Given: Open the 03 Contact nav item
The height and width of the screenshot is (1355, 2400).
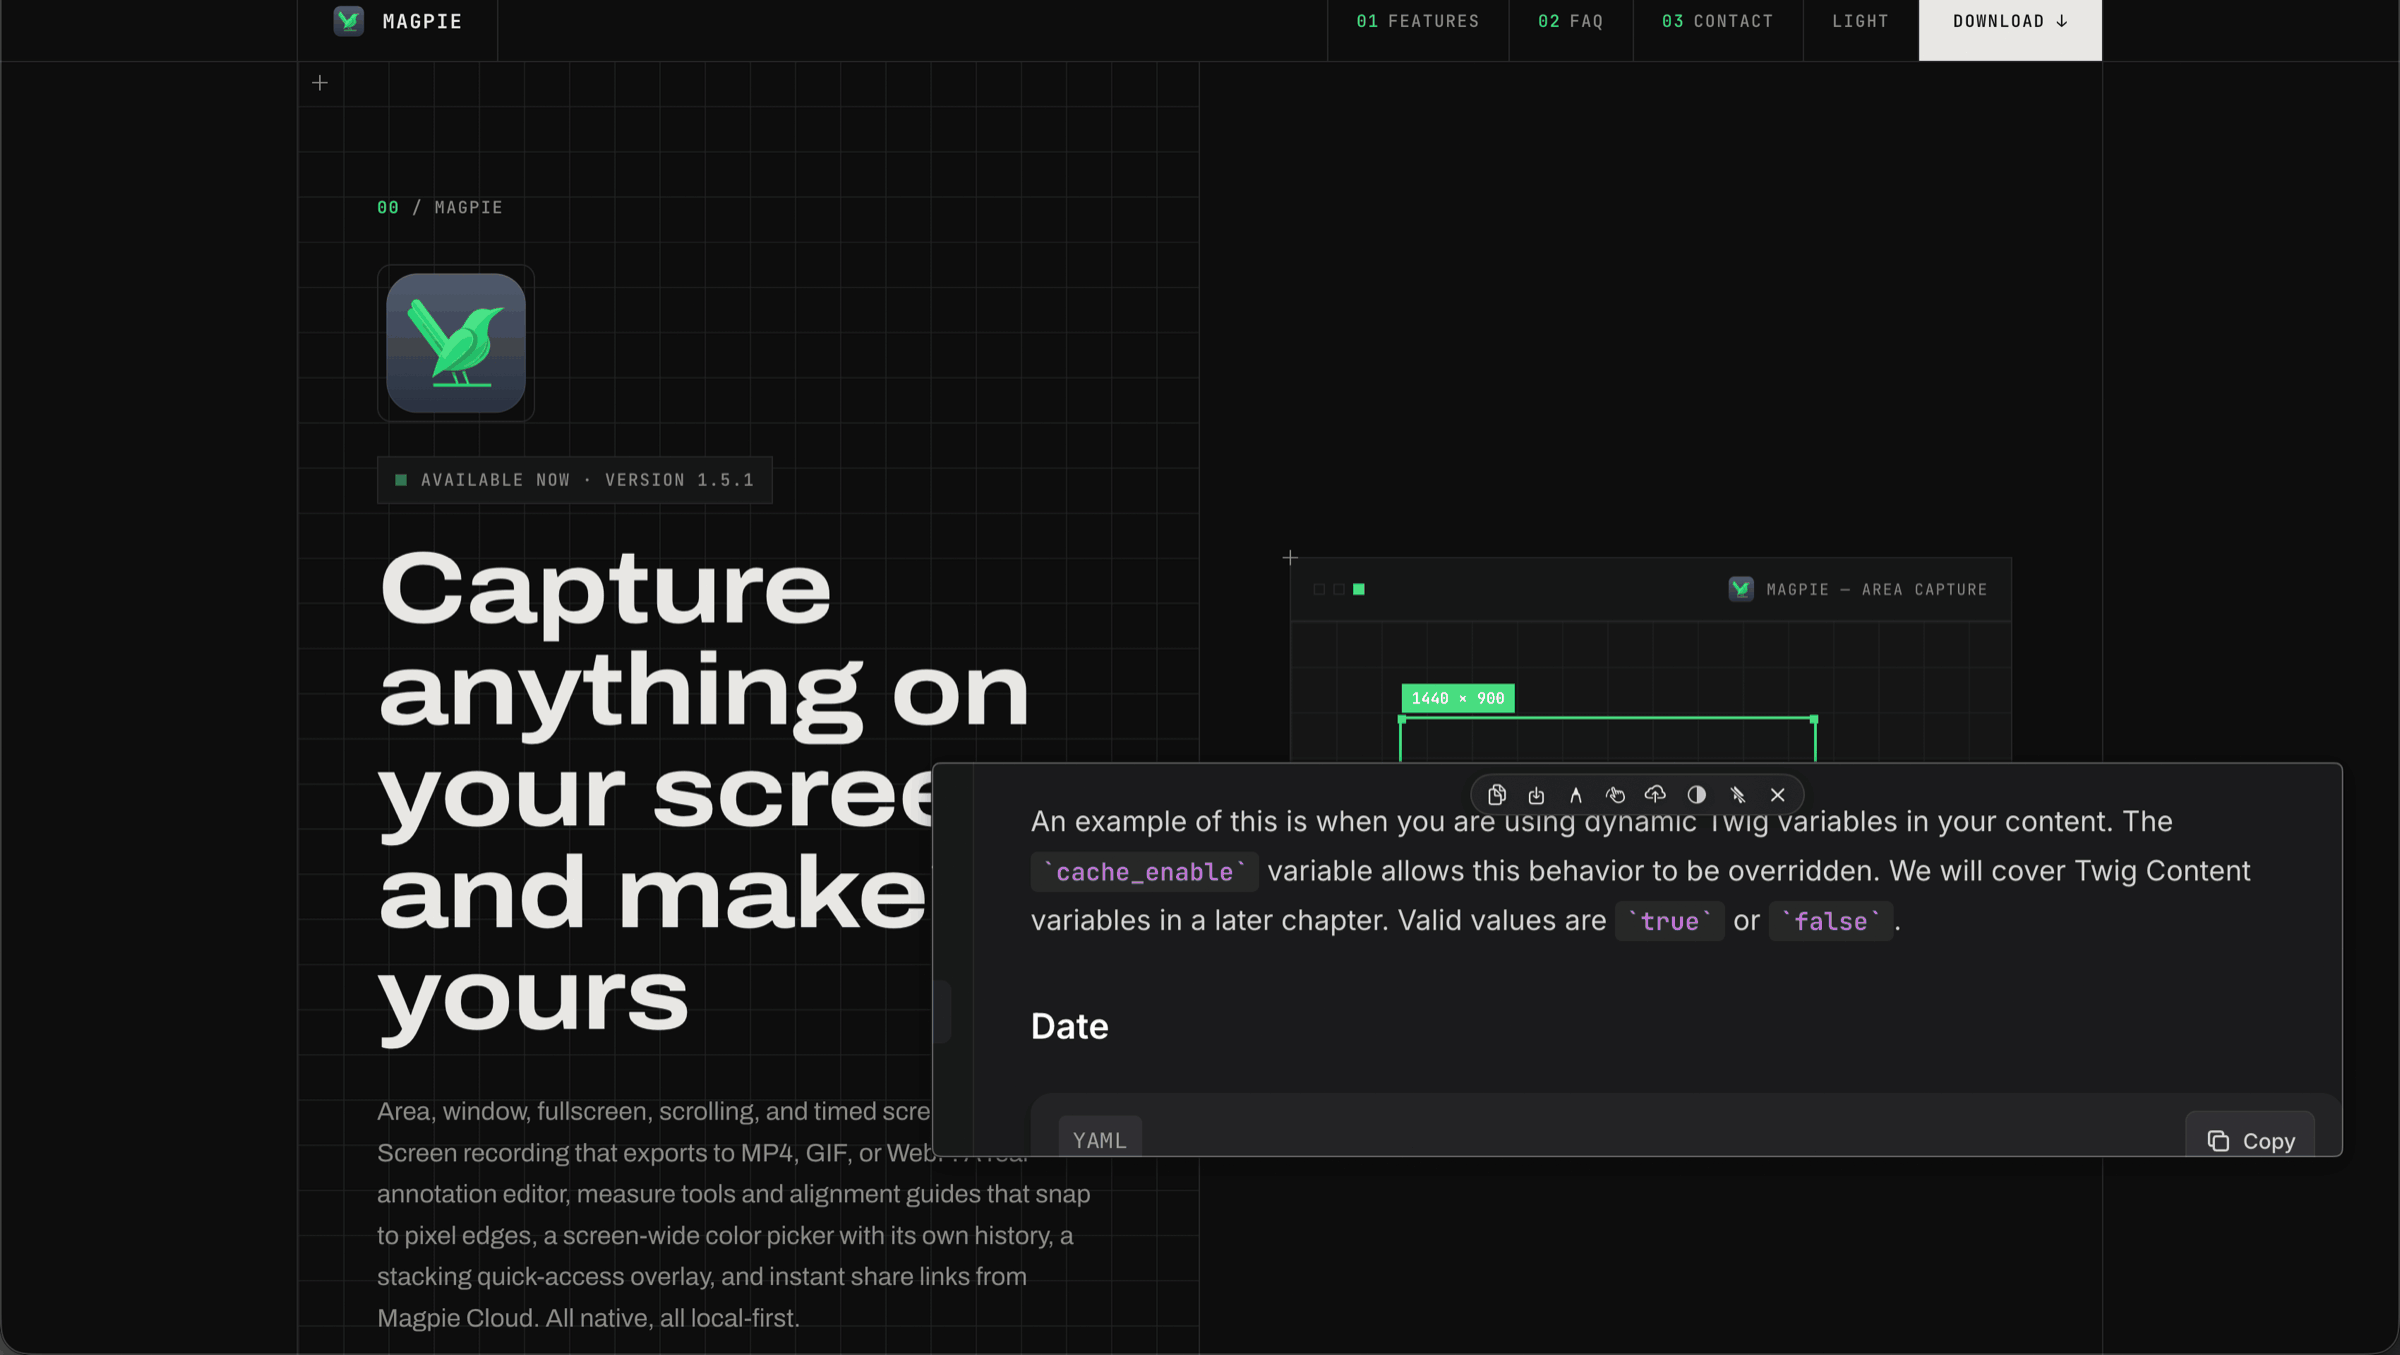Looking at the screenshot, I should 1717,21.
